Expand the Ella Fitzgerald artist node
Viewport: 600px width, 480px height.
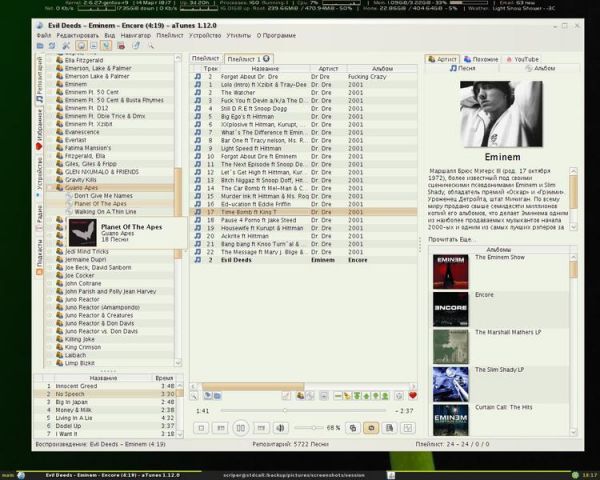tap(50, 60)
